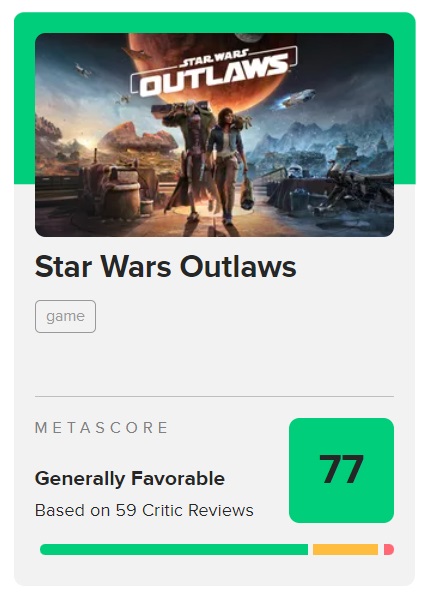Click the green 77 Metascore badge
Screen dimensions: 425x599
click(341, 470)
